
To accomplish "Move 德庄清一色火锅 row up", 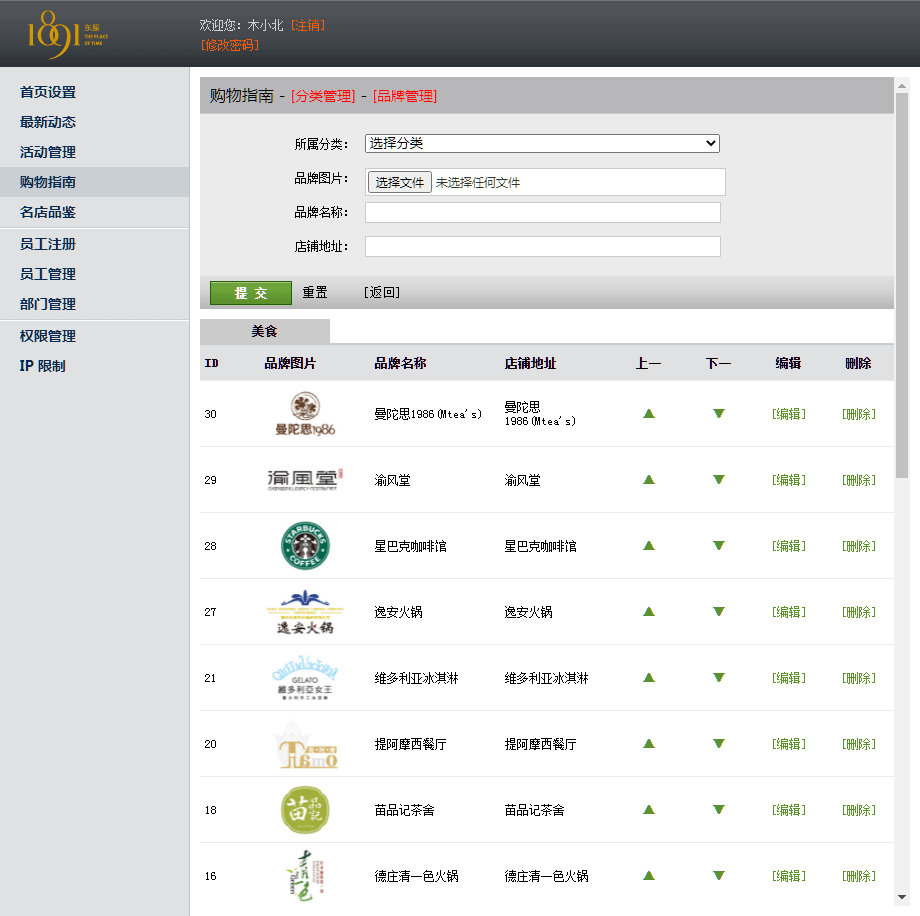I will 648,876.
